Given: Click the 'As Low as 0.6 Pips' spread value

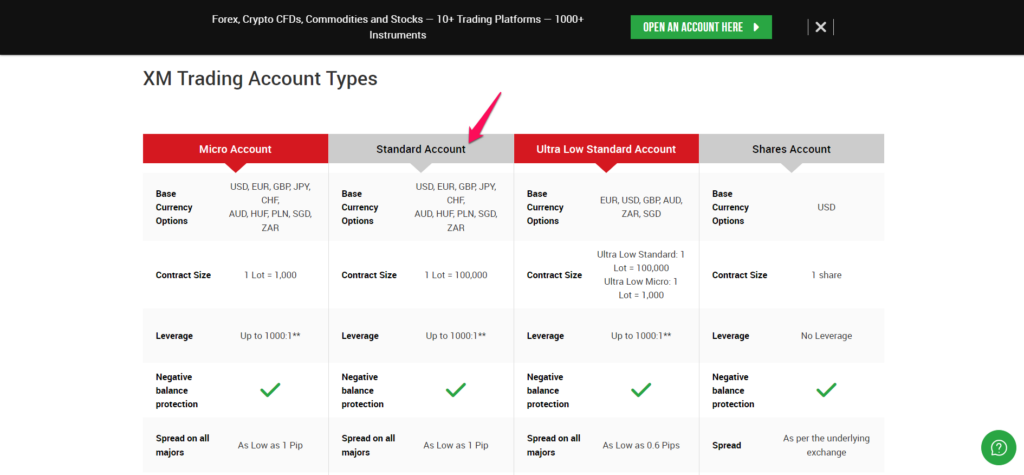Looking at the screenshot, I should pos(641,446).
